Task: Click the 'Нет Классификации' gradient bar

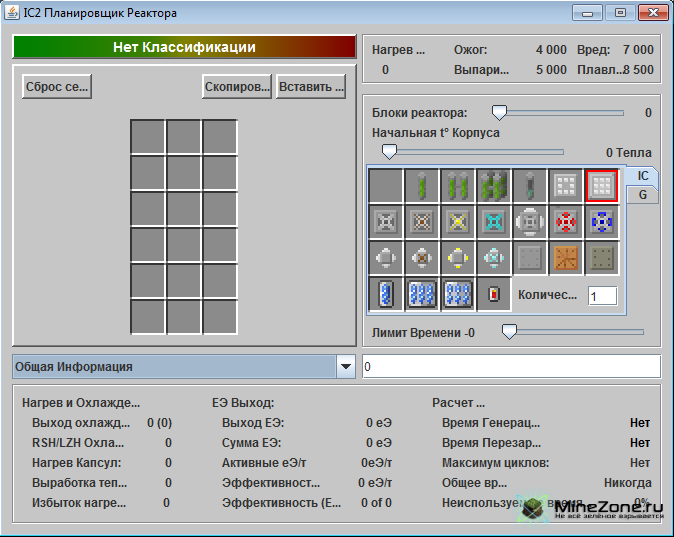Action: point(184,47)
